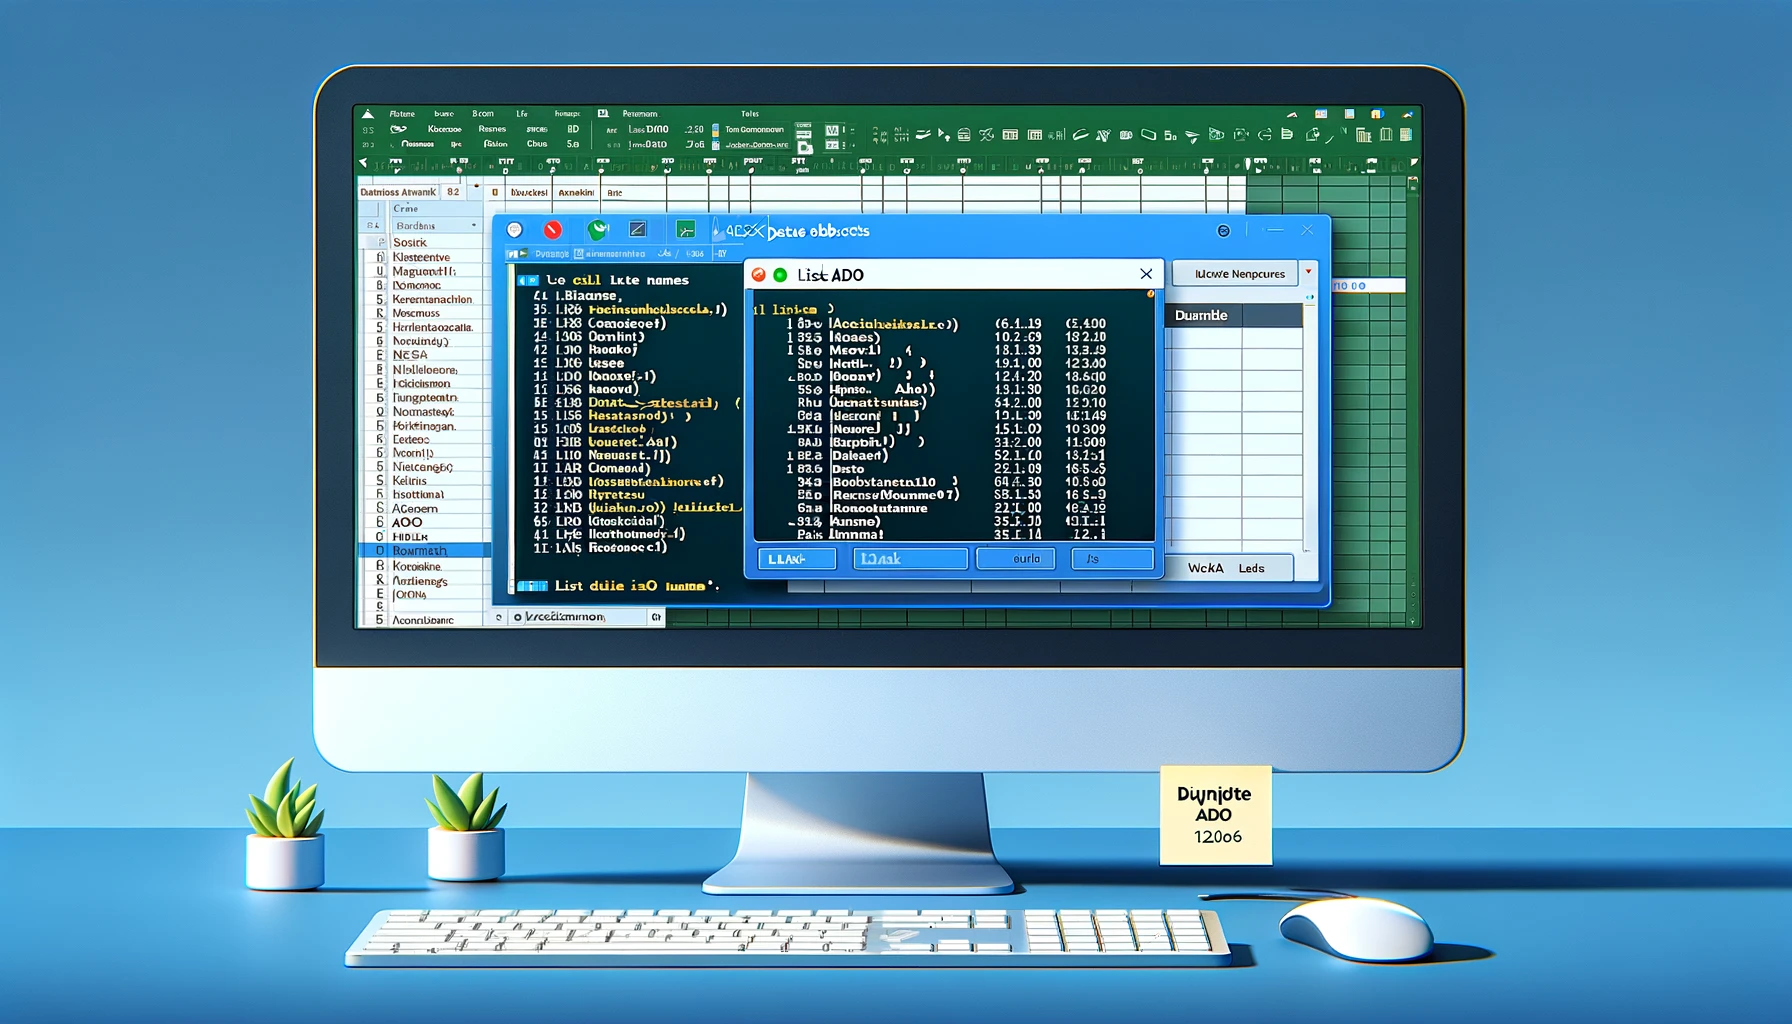Click the red circle icon in blue dialog toolbar

pos(552,230)
